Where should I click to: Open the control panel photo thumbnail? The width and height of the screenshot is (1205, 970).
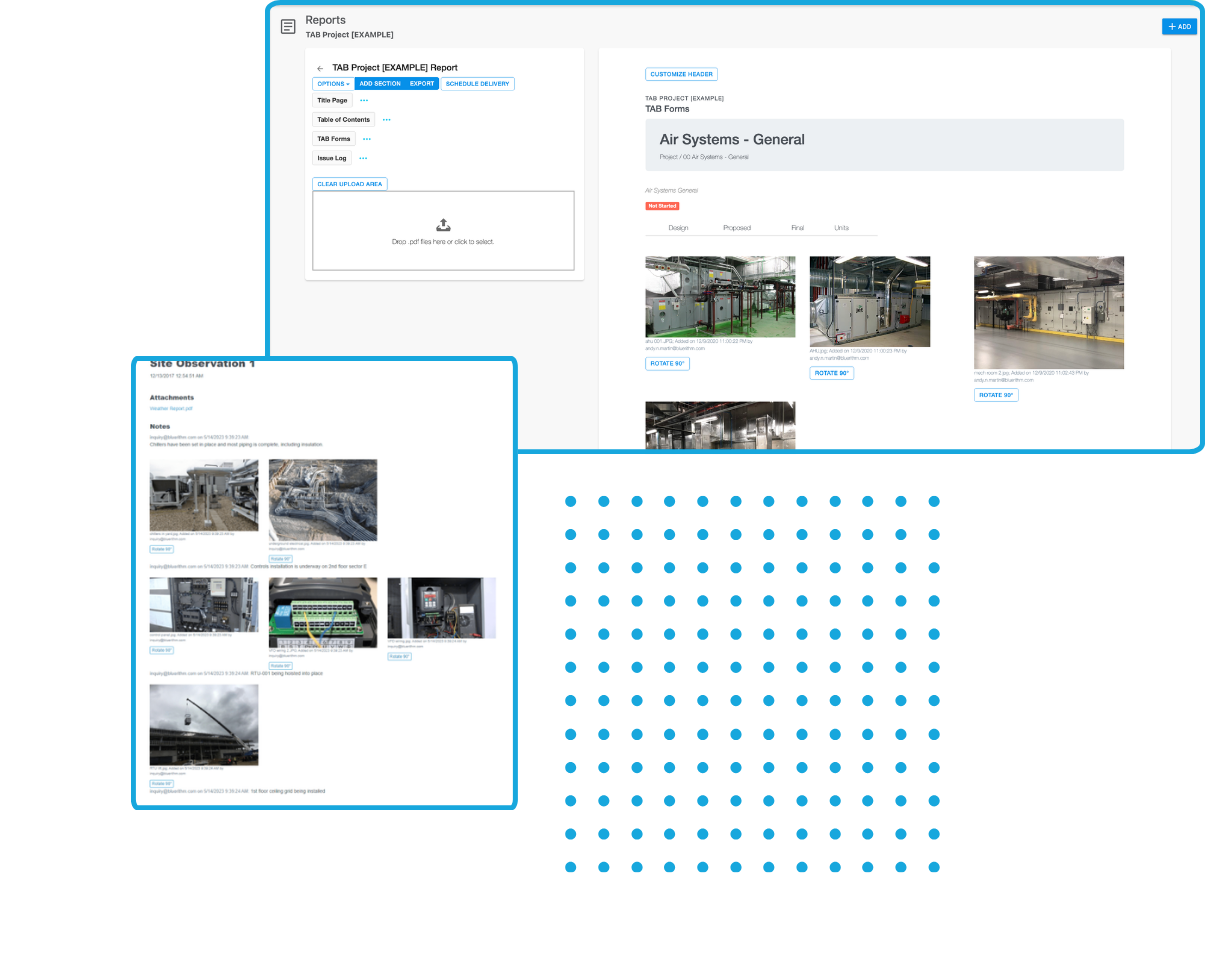click(204, 604)
